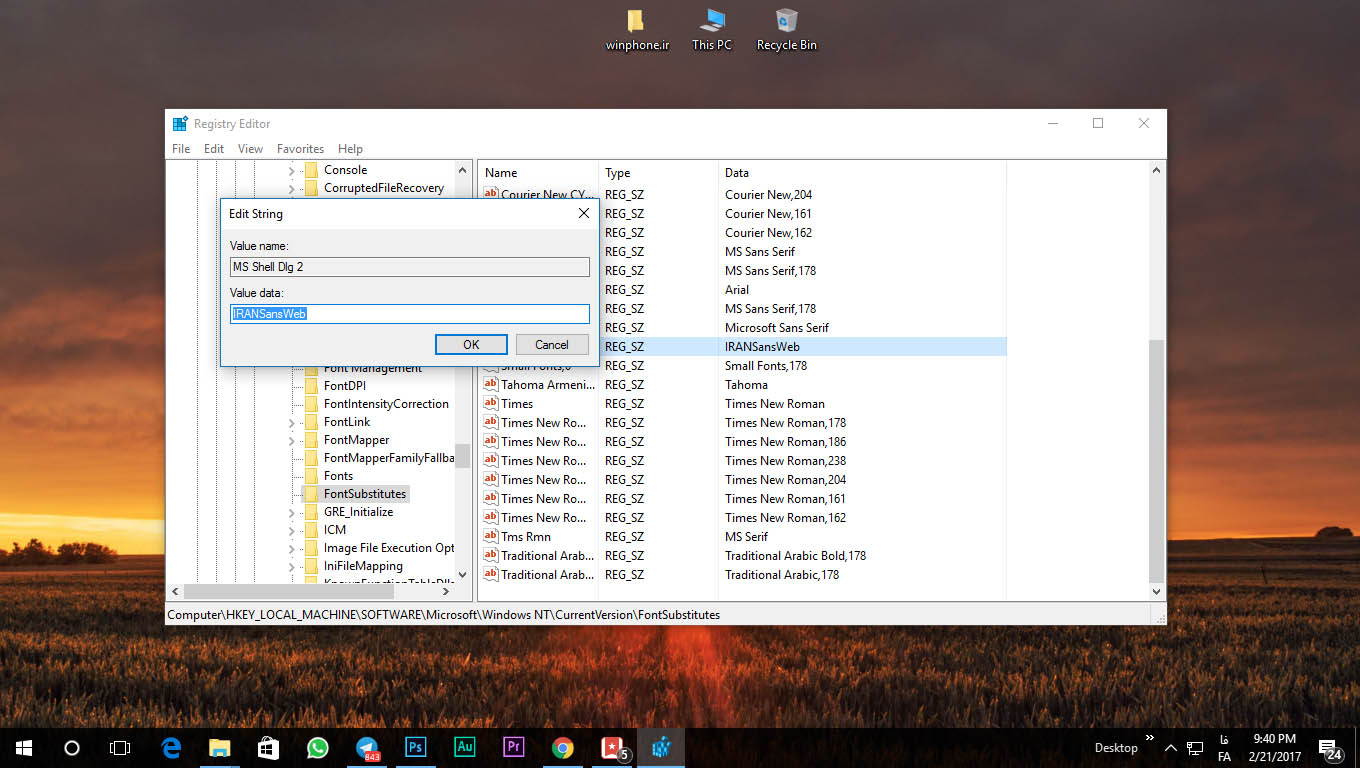This screenshot has width=1360, height=768.
Task: Expand the GRE_Initialize key
Action: 291,512
